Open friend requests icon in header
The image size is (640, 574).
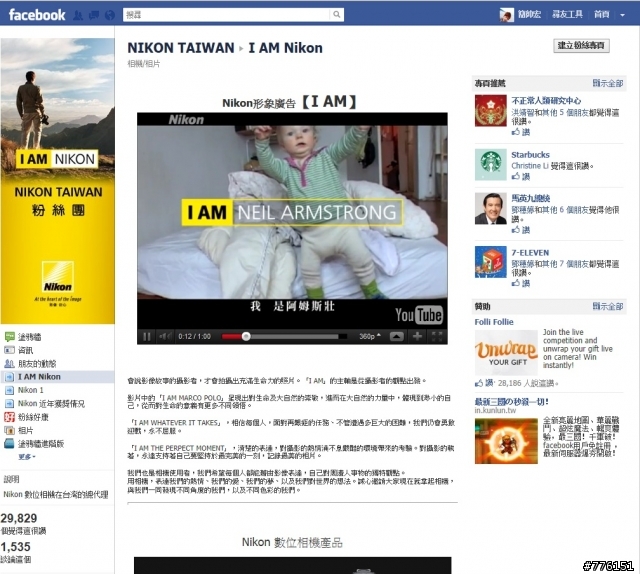(78, 15)
